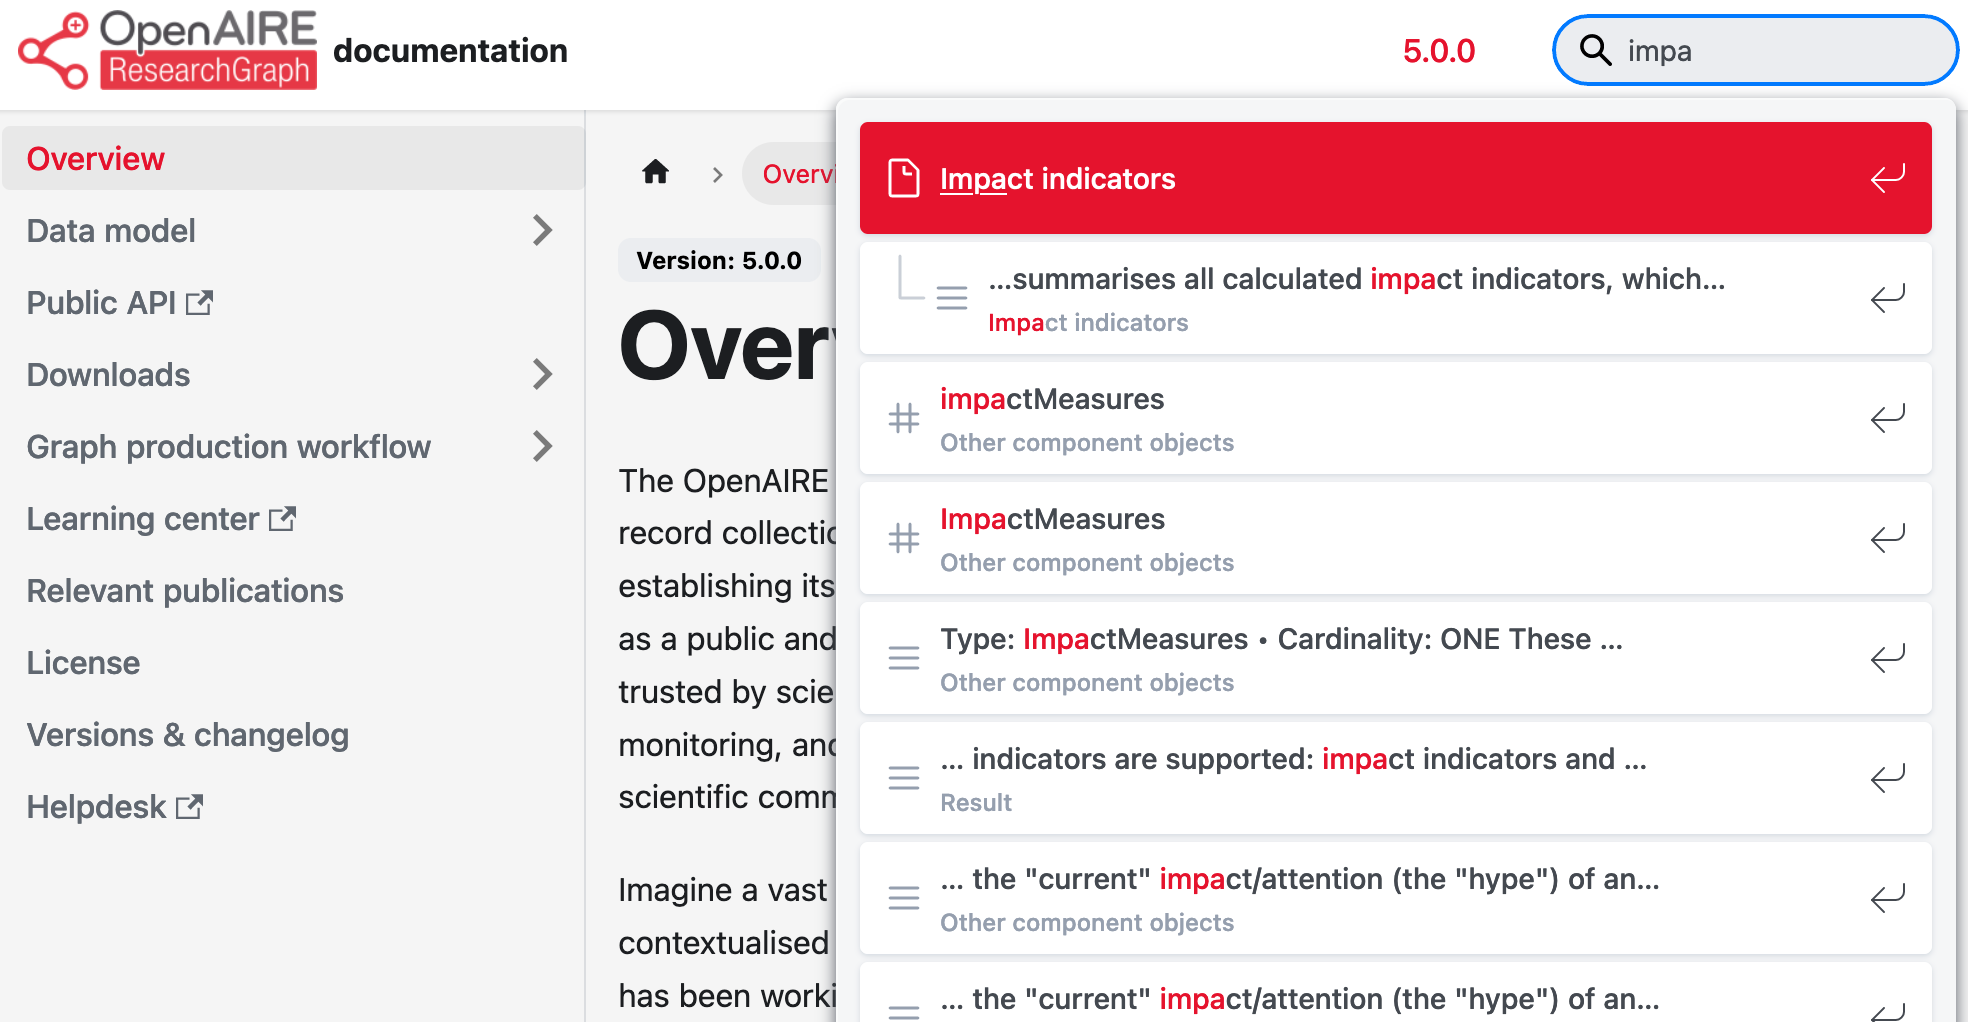Open Relevant publications from sidebar
Screen dimensions: 1968x1022
tap(185, 591)
